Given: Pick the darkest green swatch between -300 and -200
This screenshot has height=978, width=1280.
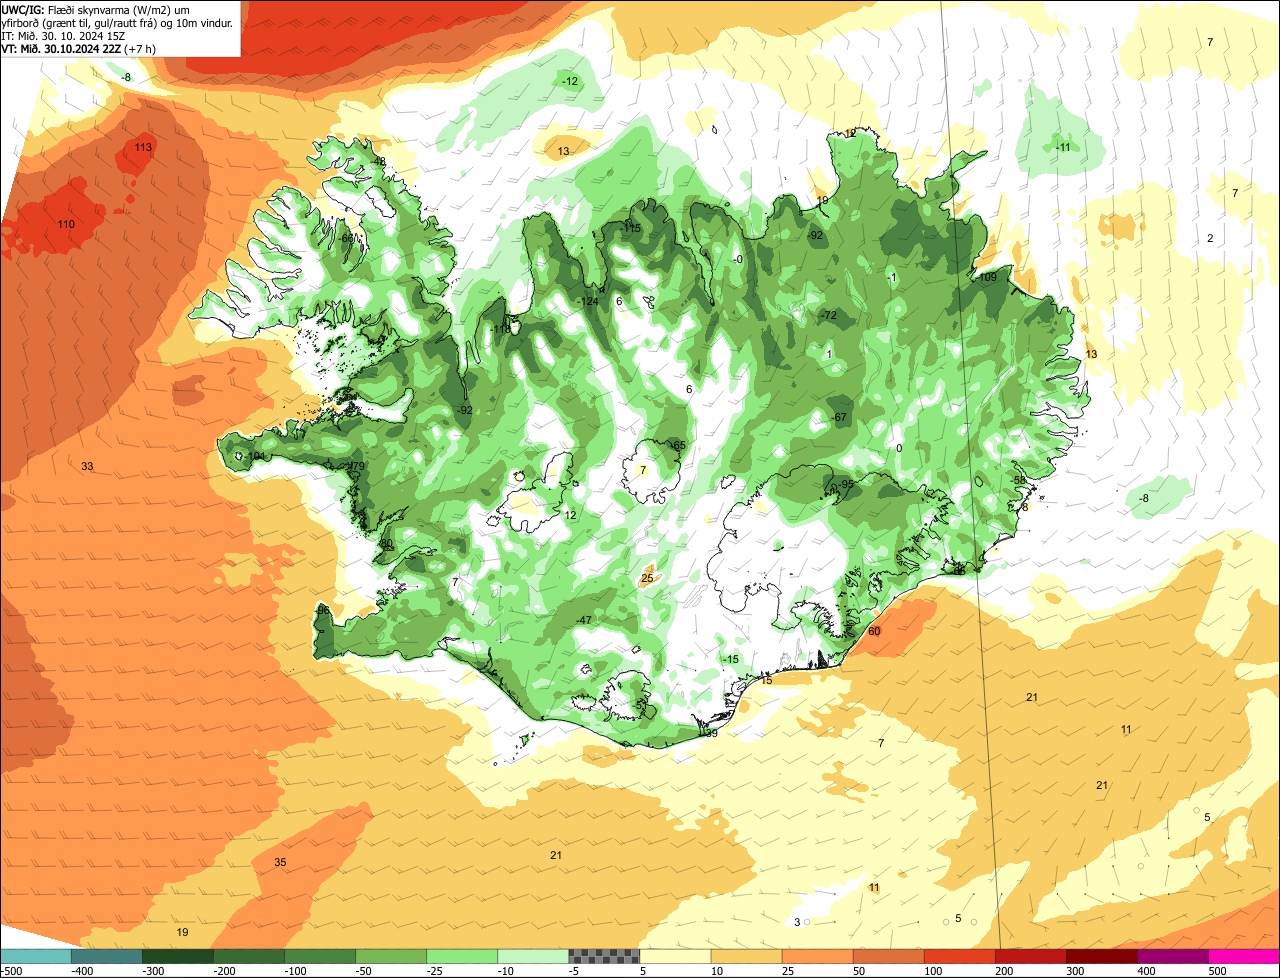Looking at the screenshot, I should 178,956.
